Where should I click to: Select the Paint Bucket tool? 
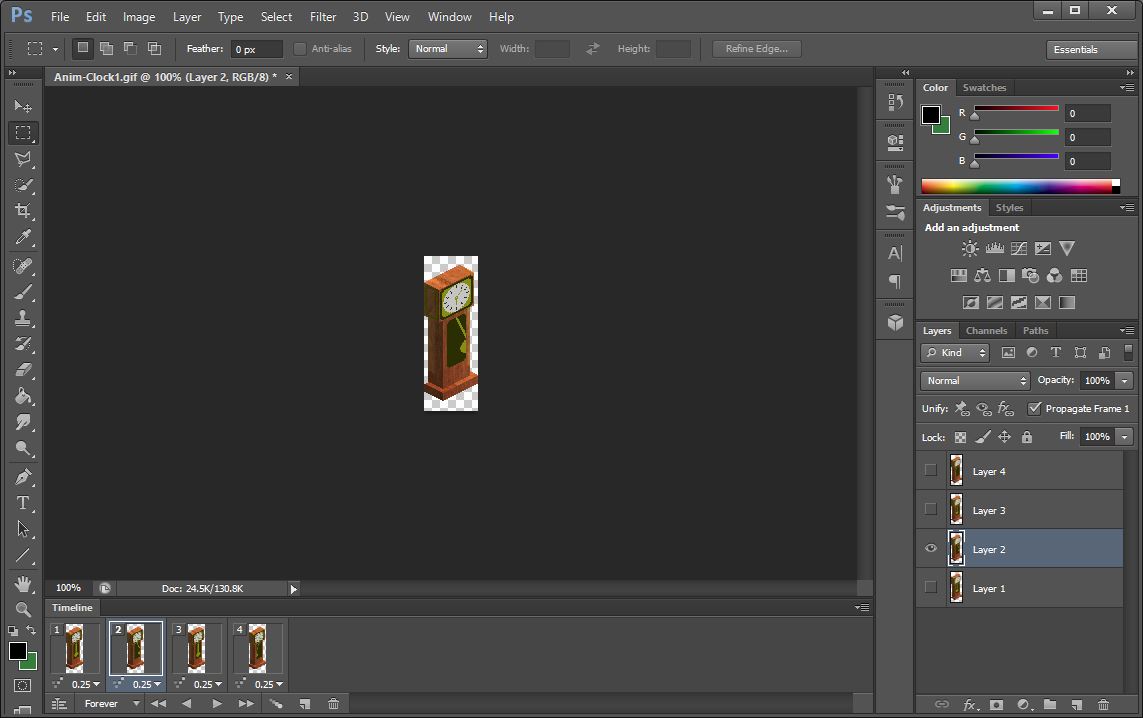point(23,397)
